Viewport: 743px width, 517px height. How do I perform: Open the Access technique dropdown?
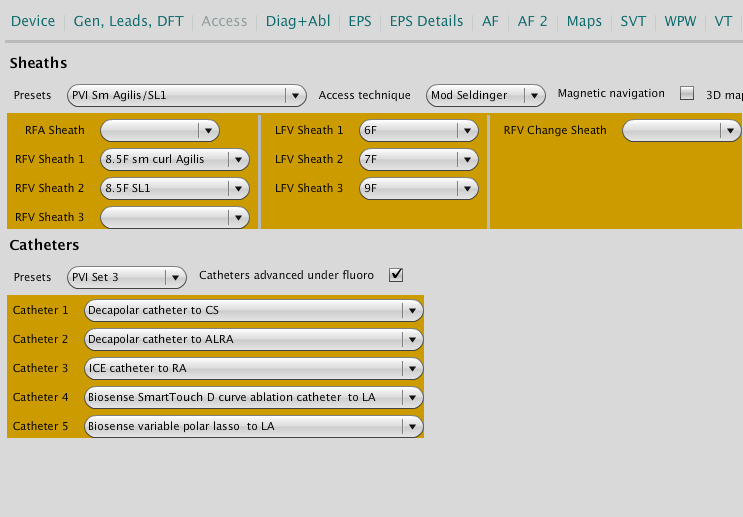click(486, 95)
